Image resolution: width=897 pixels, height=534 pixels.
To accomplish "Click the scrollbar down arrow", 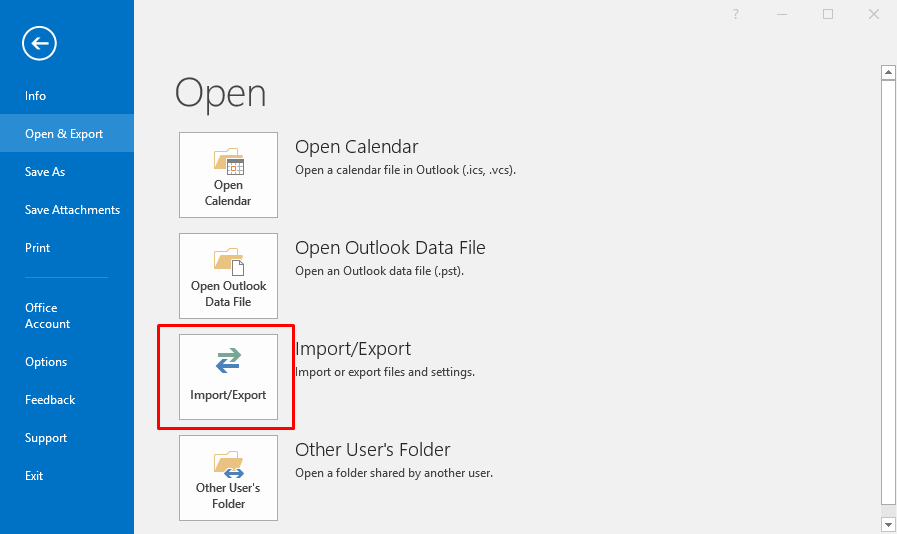I will coord(888,524).
